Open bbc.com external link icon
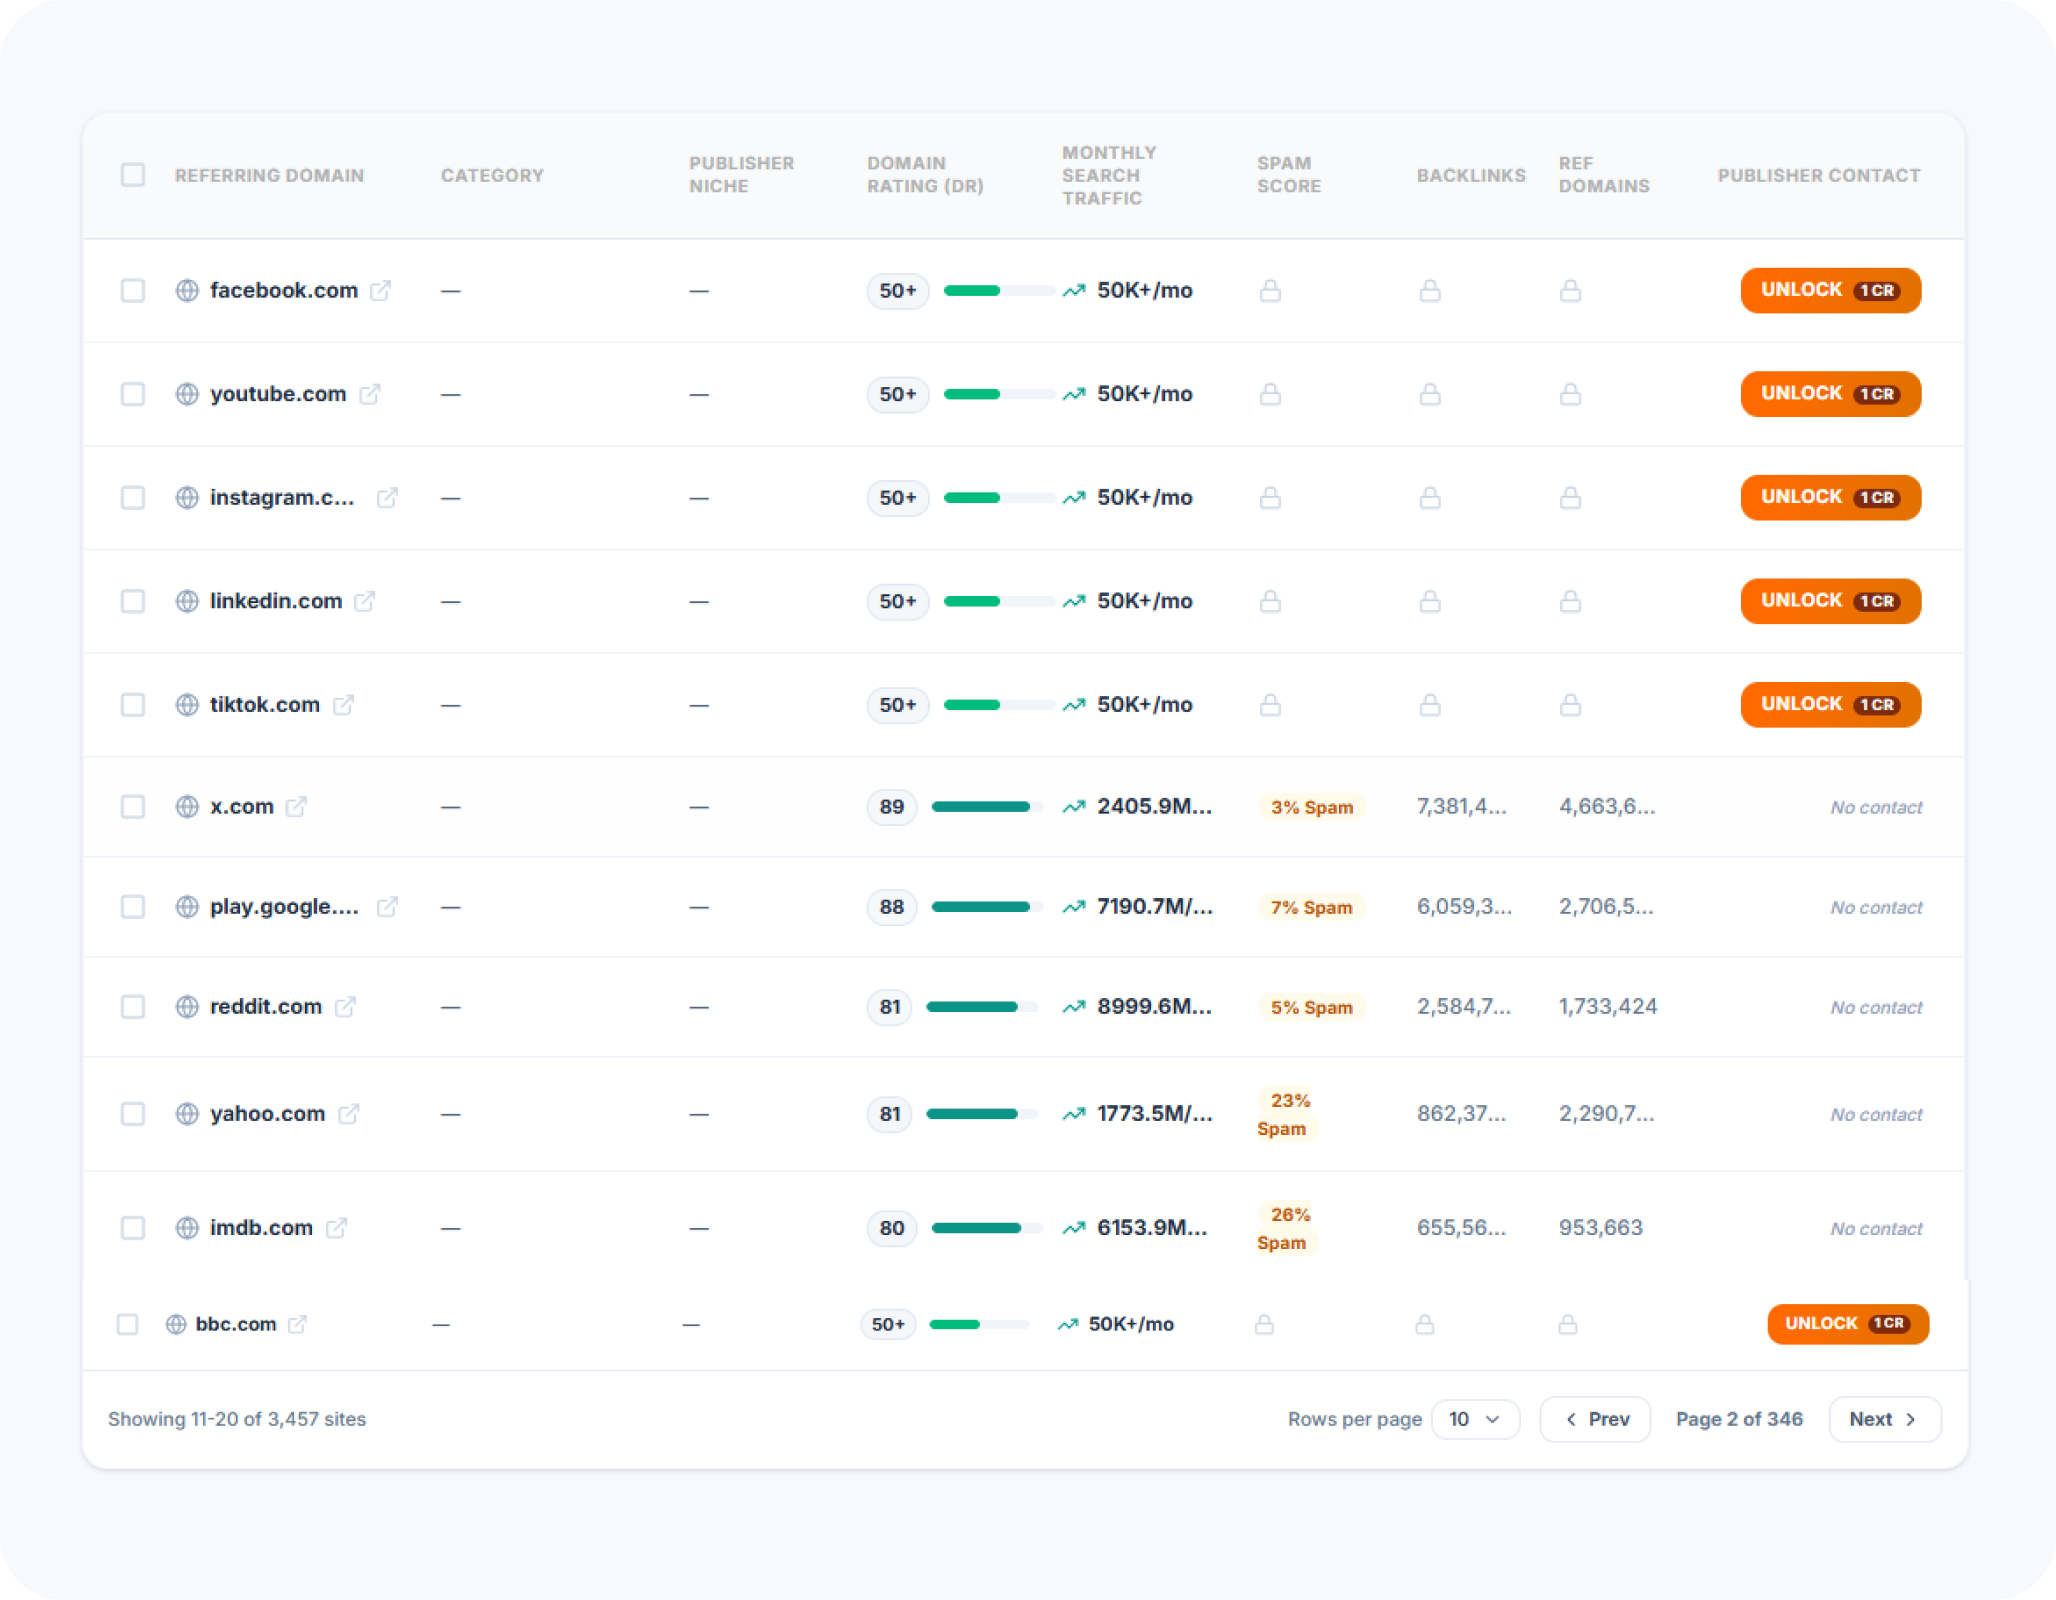The height and width of the screenshot is (1600, 2056). point(297,1324)
